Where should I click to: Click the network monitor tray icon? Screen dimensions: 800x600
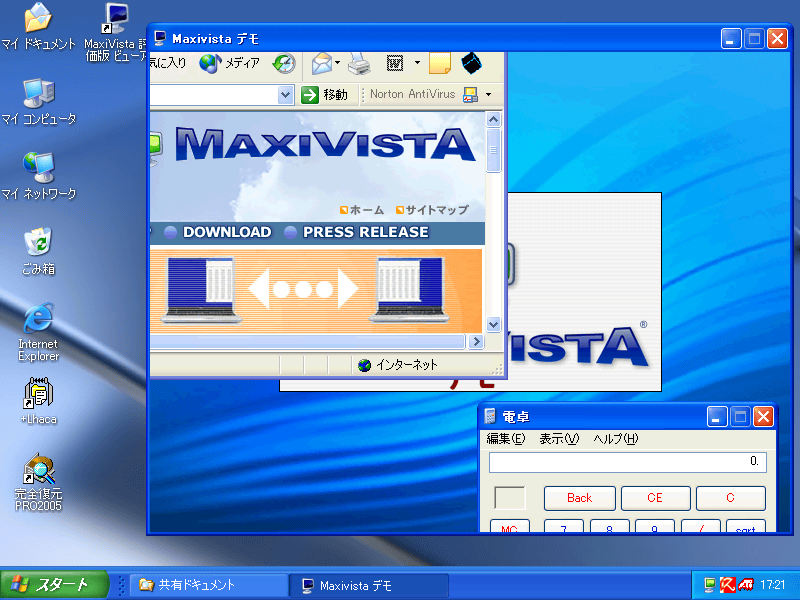(710, 585)
